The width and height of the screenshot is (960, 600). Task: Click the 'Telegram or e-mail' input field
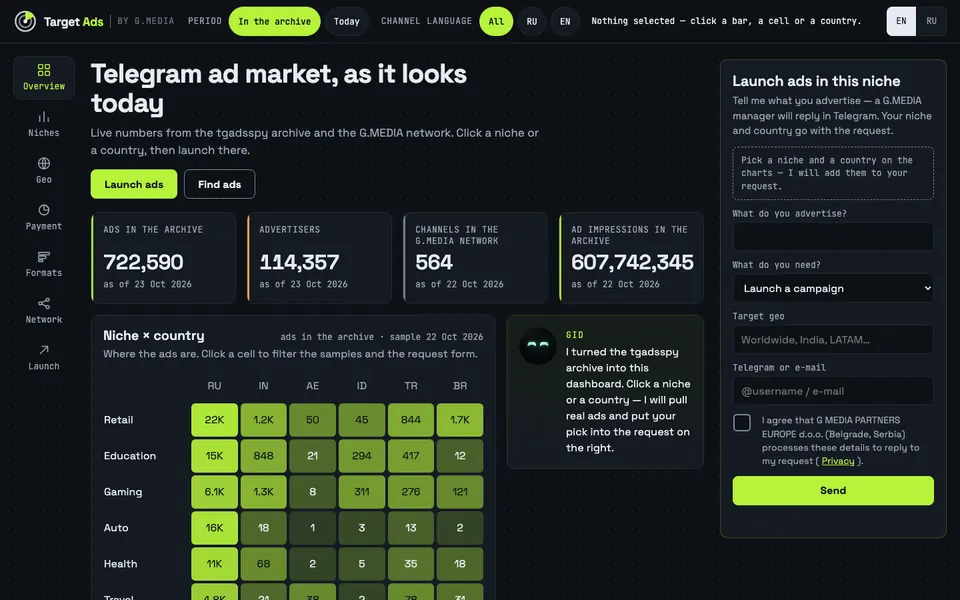click(833, 391)
